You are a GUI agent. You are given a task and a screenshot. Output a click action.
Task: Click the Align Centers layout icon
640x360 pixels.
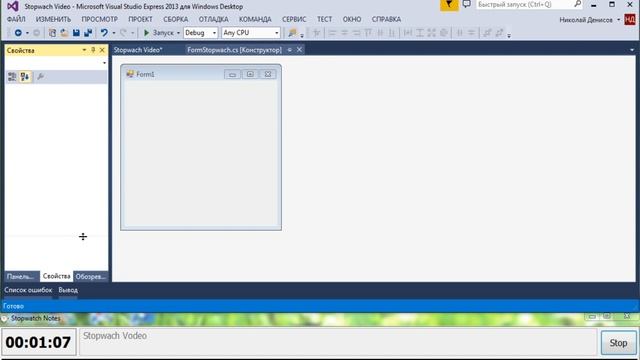(x=344, y=33)
